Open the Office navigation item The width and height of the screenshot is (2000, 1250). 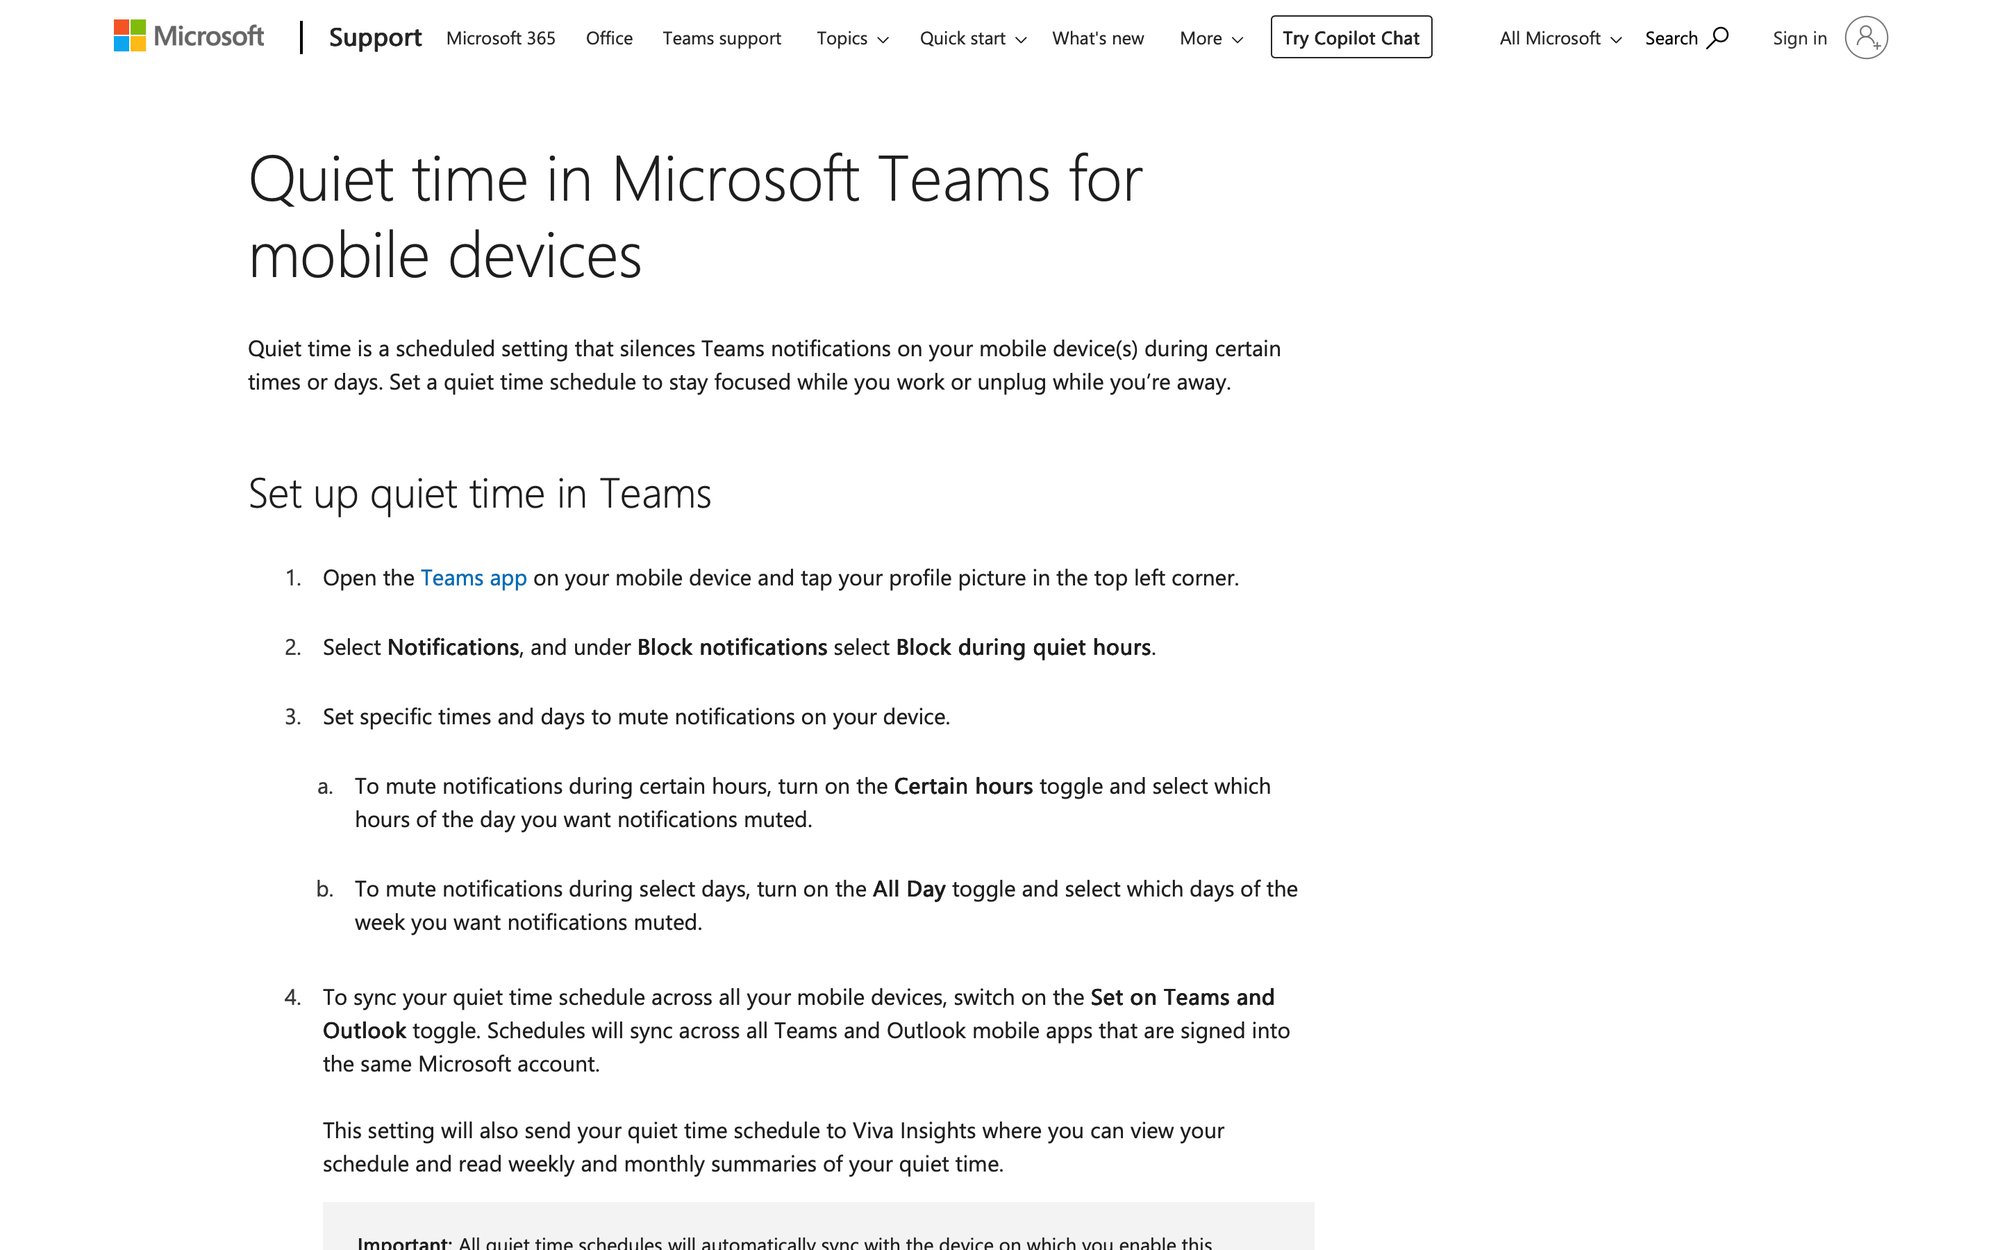(x=608, y=38)
